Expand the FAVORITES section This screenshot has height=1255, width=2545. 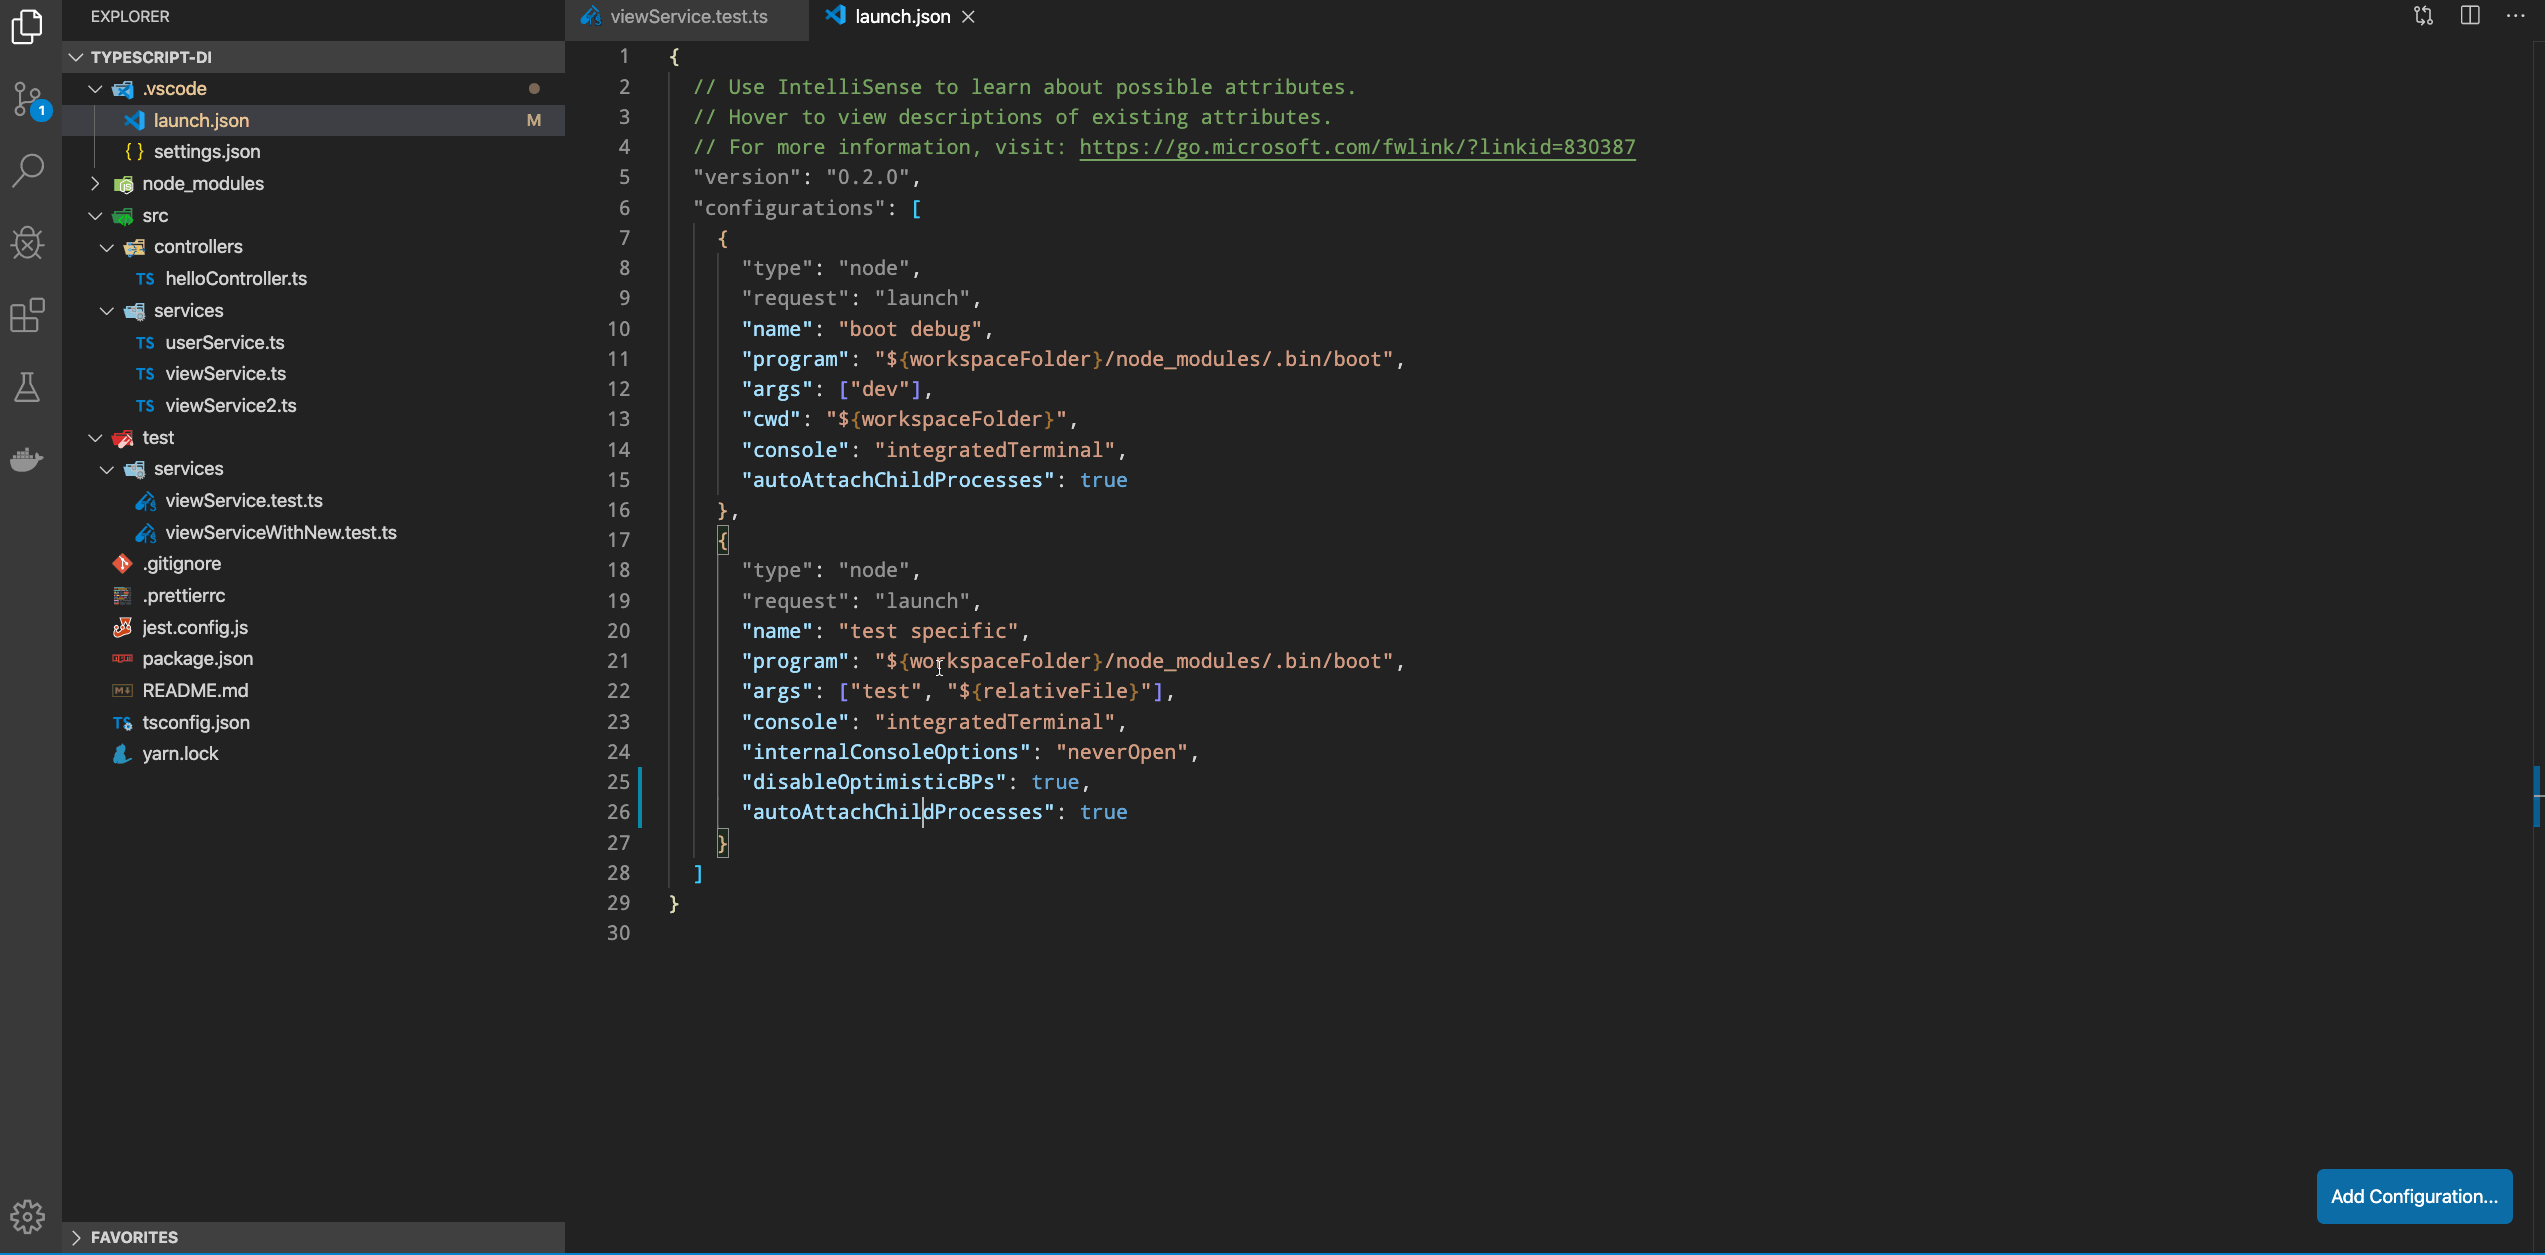(313, 1237)
